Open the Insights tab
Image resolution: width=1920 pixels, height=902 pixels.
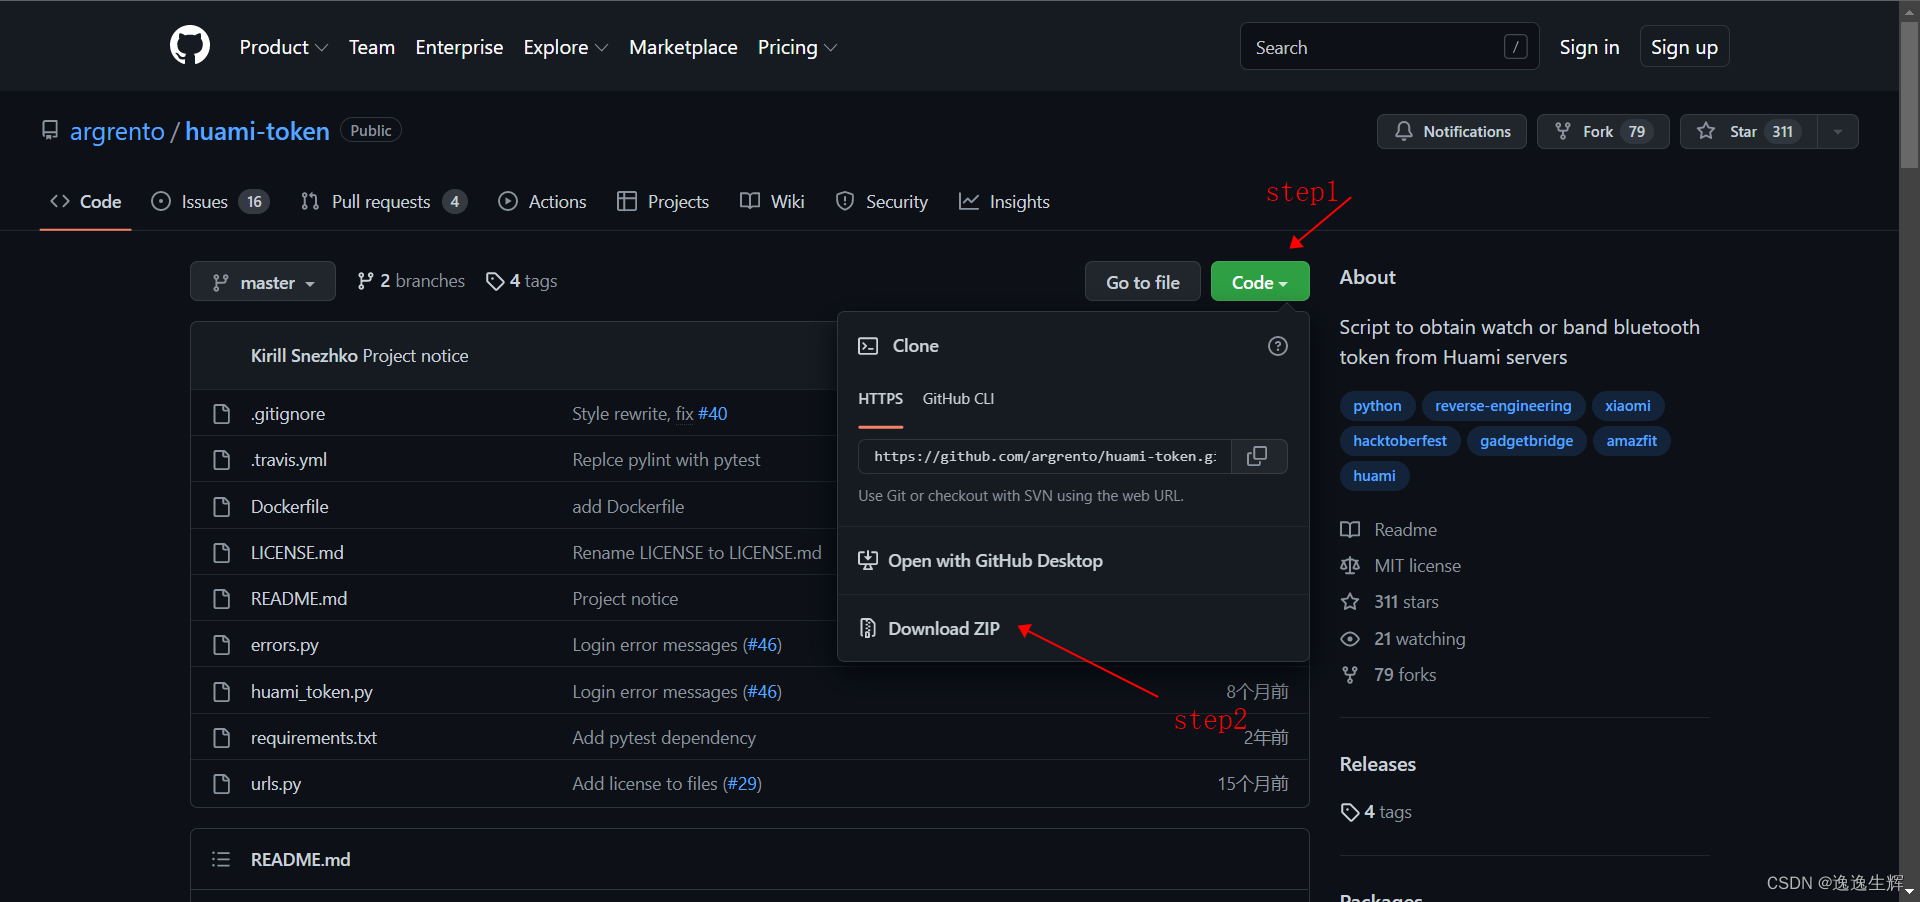1004,202
